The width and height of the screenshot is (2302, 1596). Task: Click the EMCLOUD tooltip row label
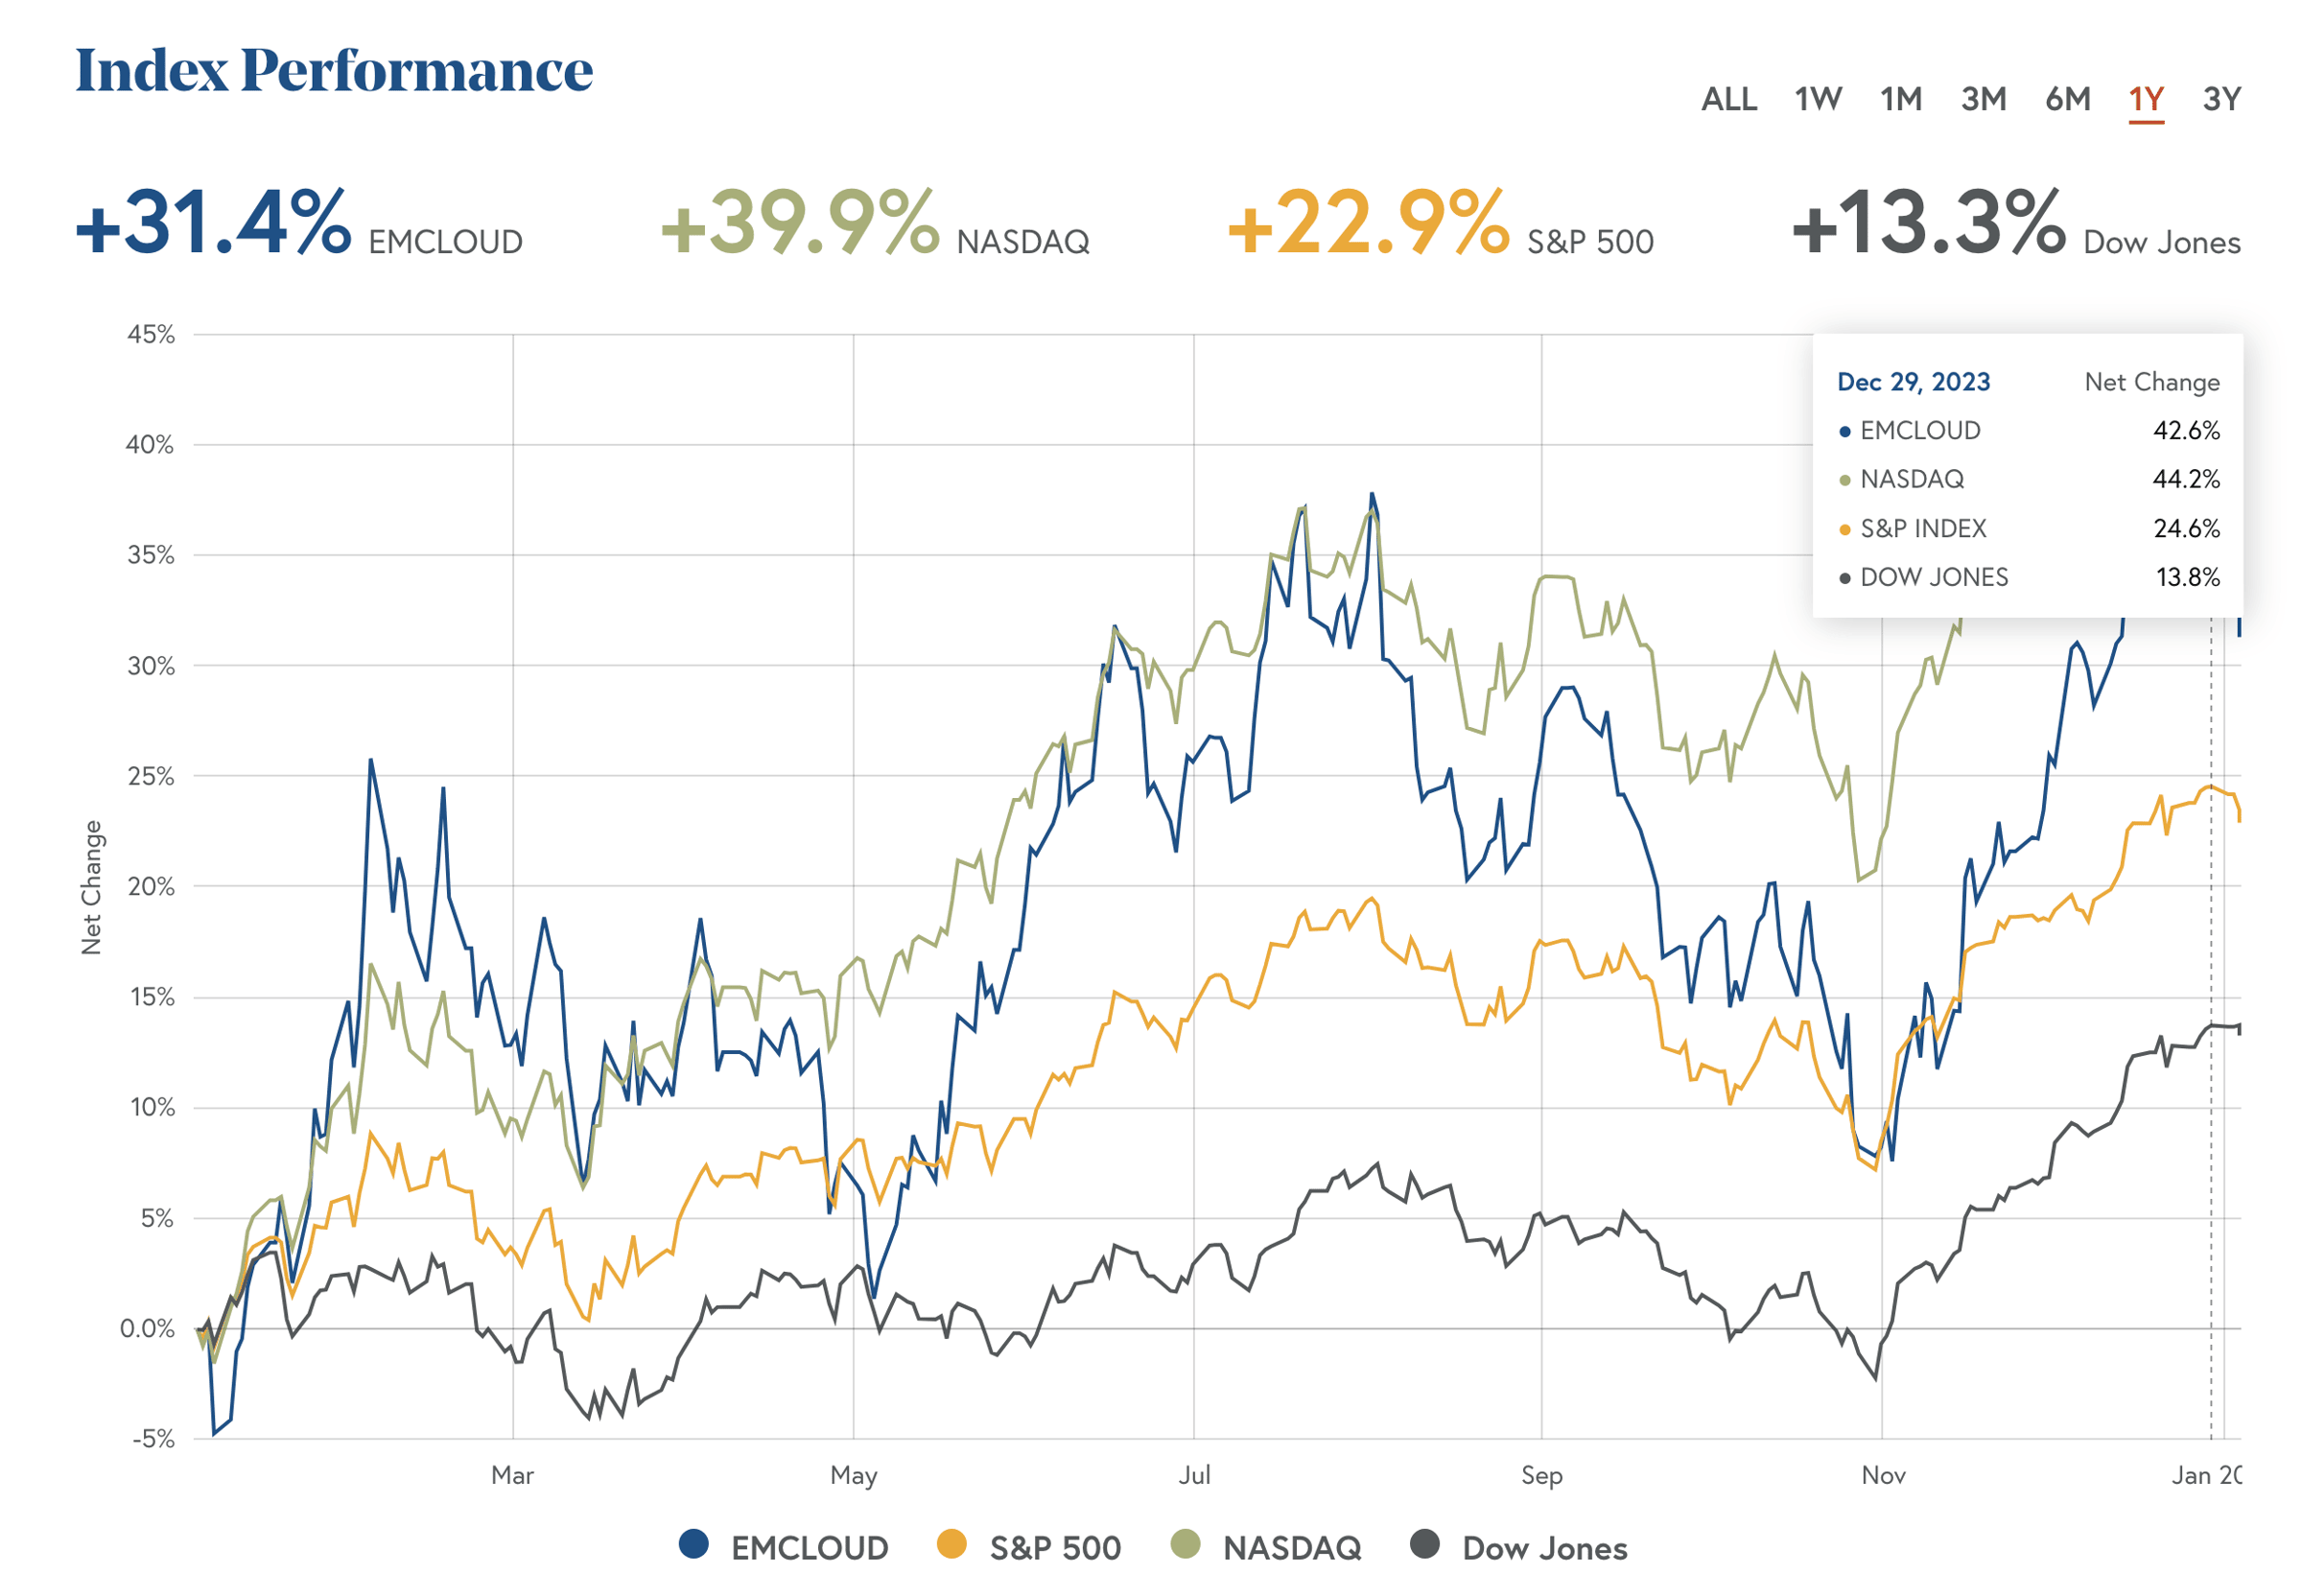tap(1919, 431)
